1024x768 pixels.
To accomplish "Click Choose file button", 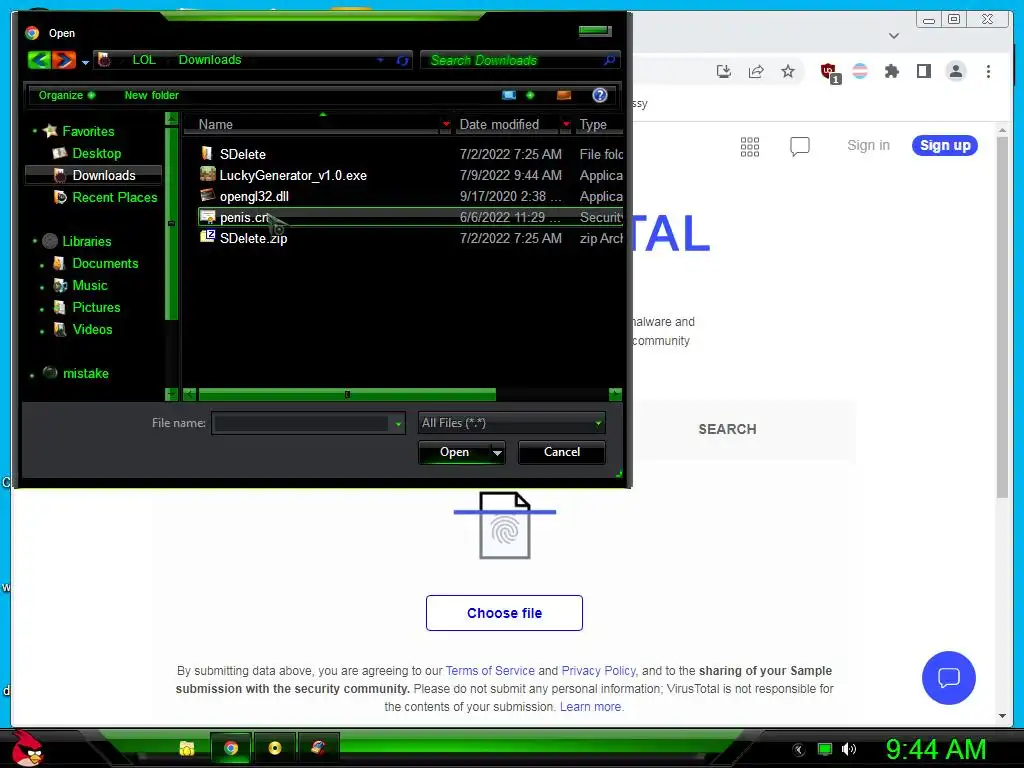I will tap(504, 613).
